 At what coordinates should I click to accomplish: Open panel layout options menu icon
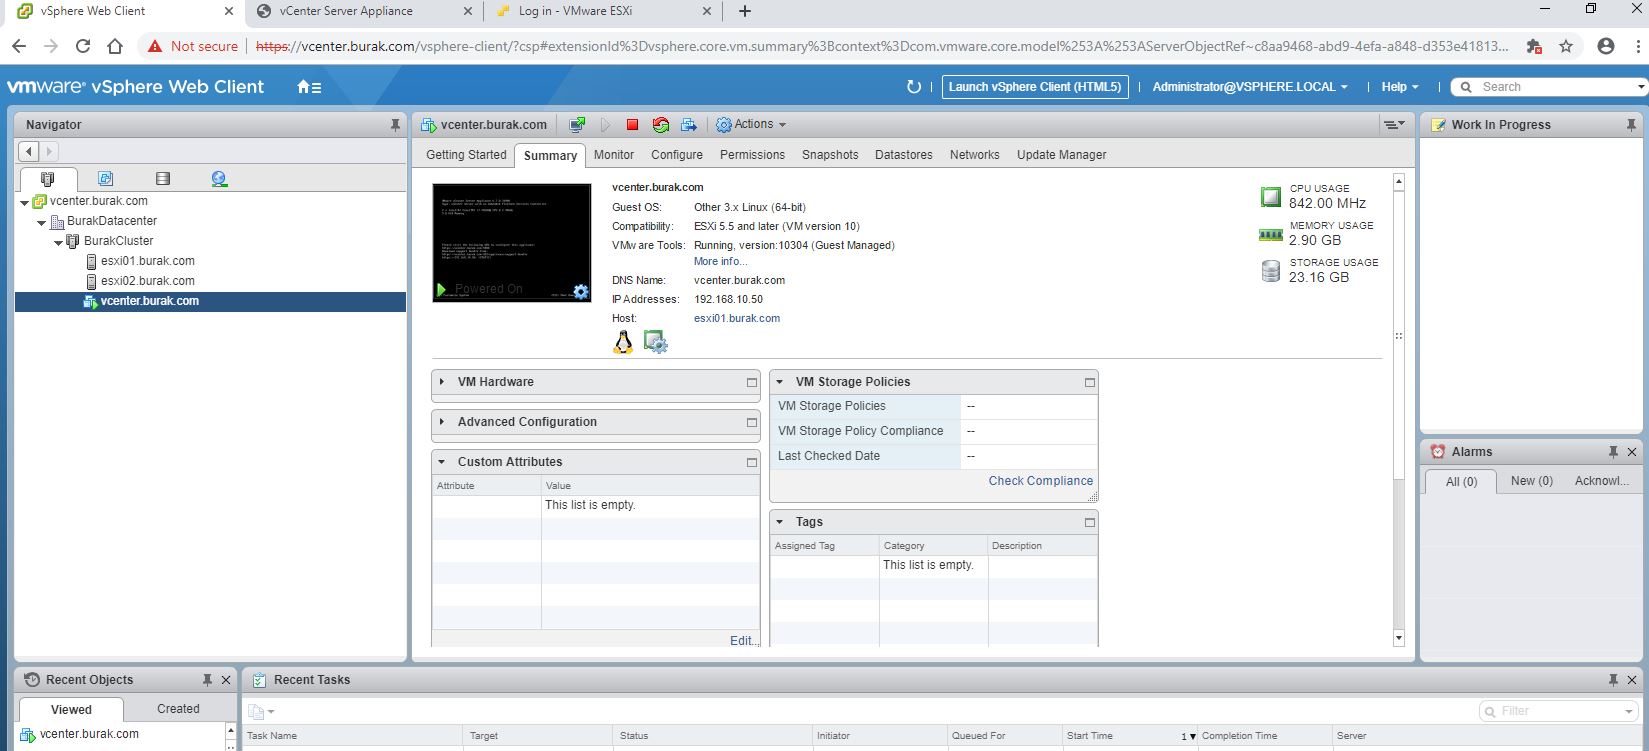point(1393,125)
